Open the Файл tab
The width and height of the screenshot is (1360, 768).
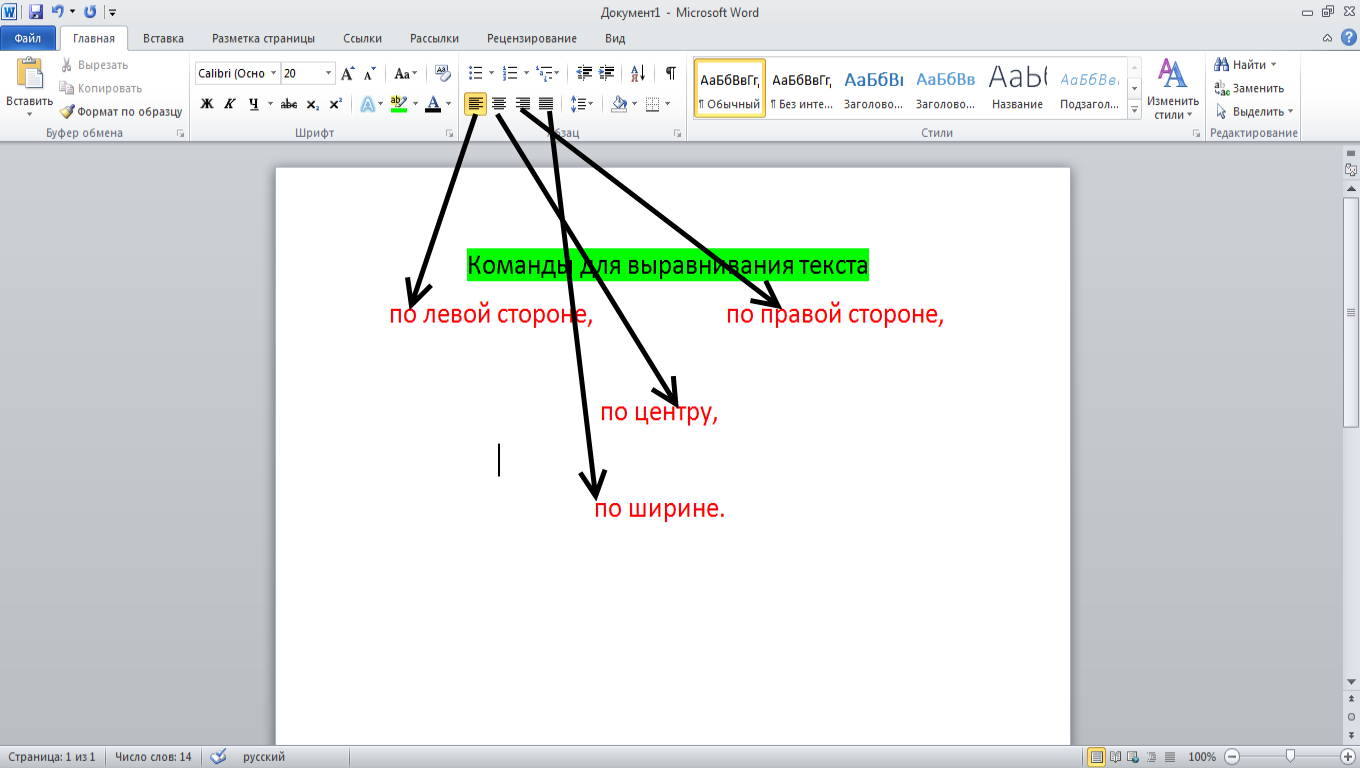(x=28, y=39)
